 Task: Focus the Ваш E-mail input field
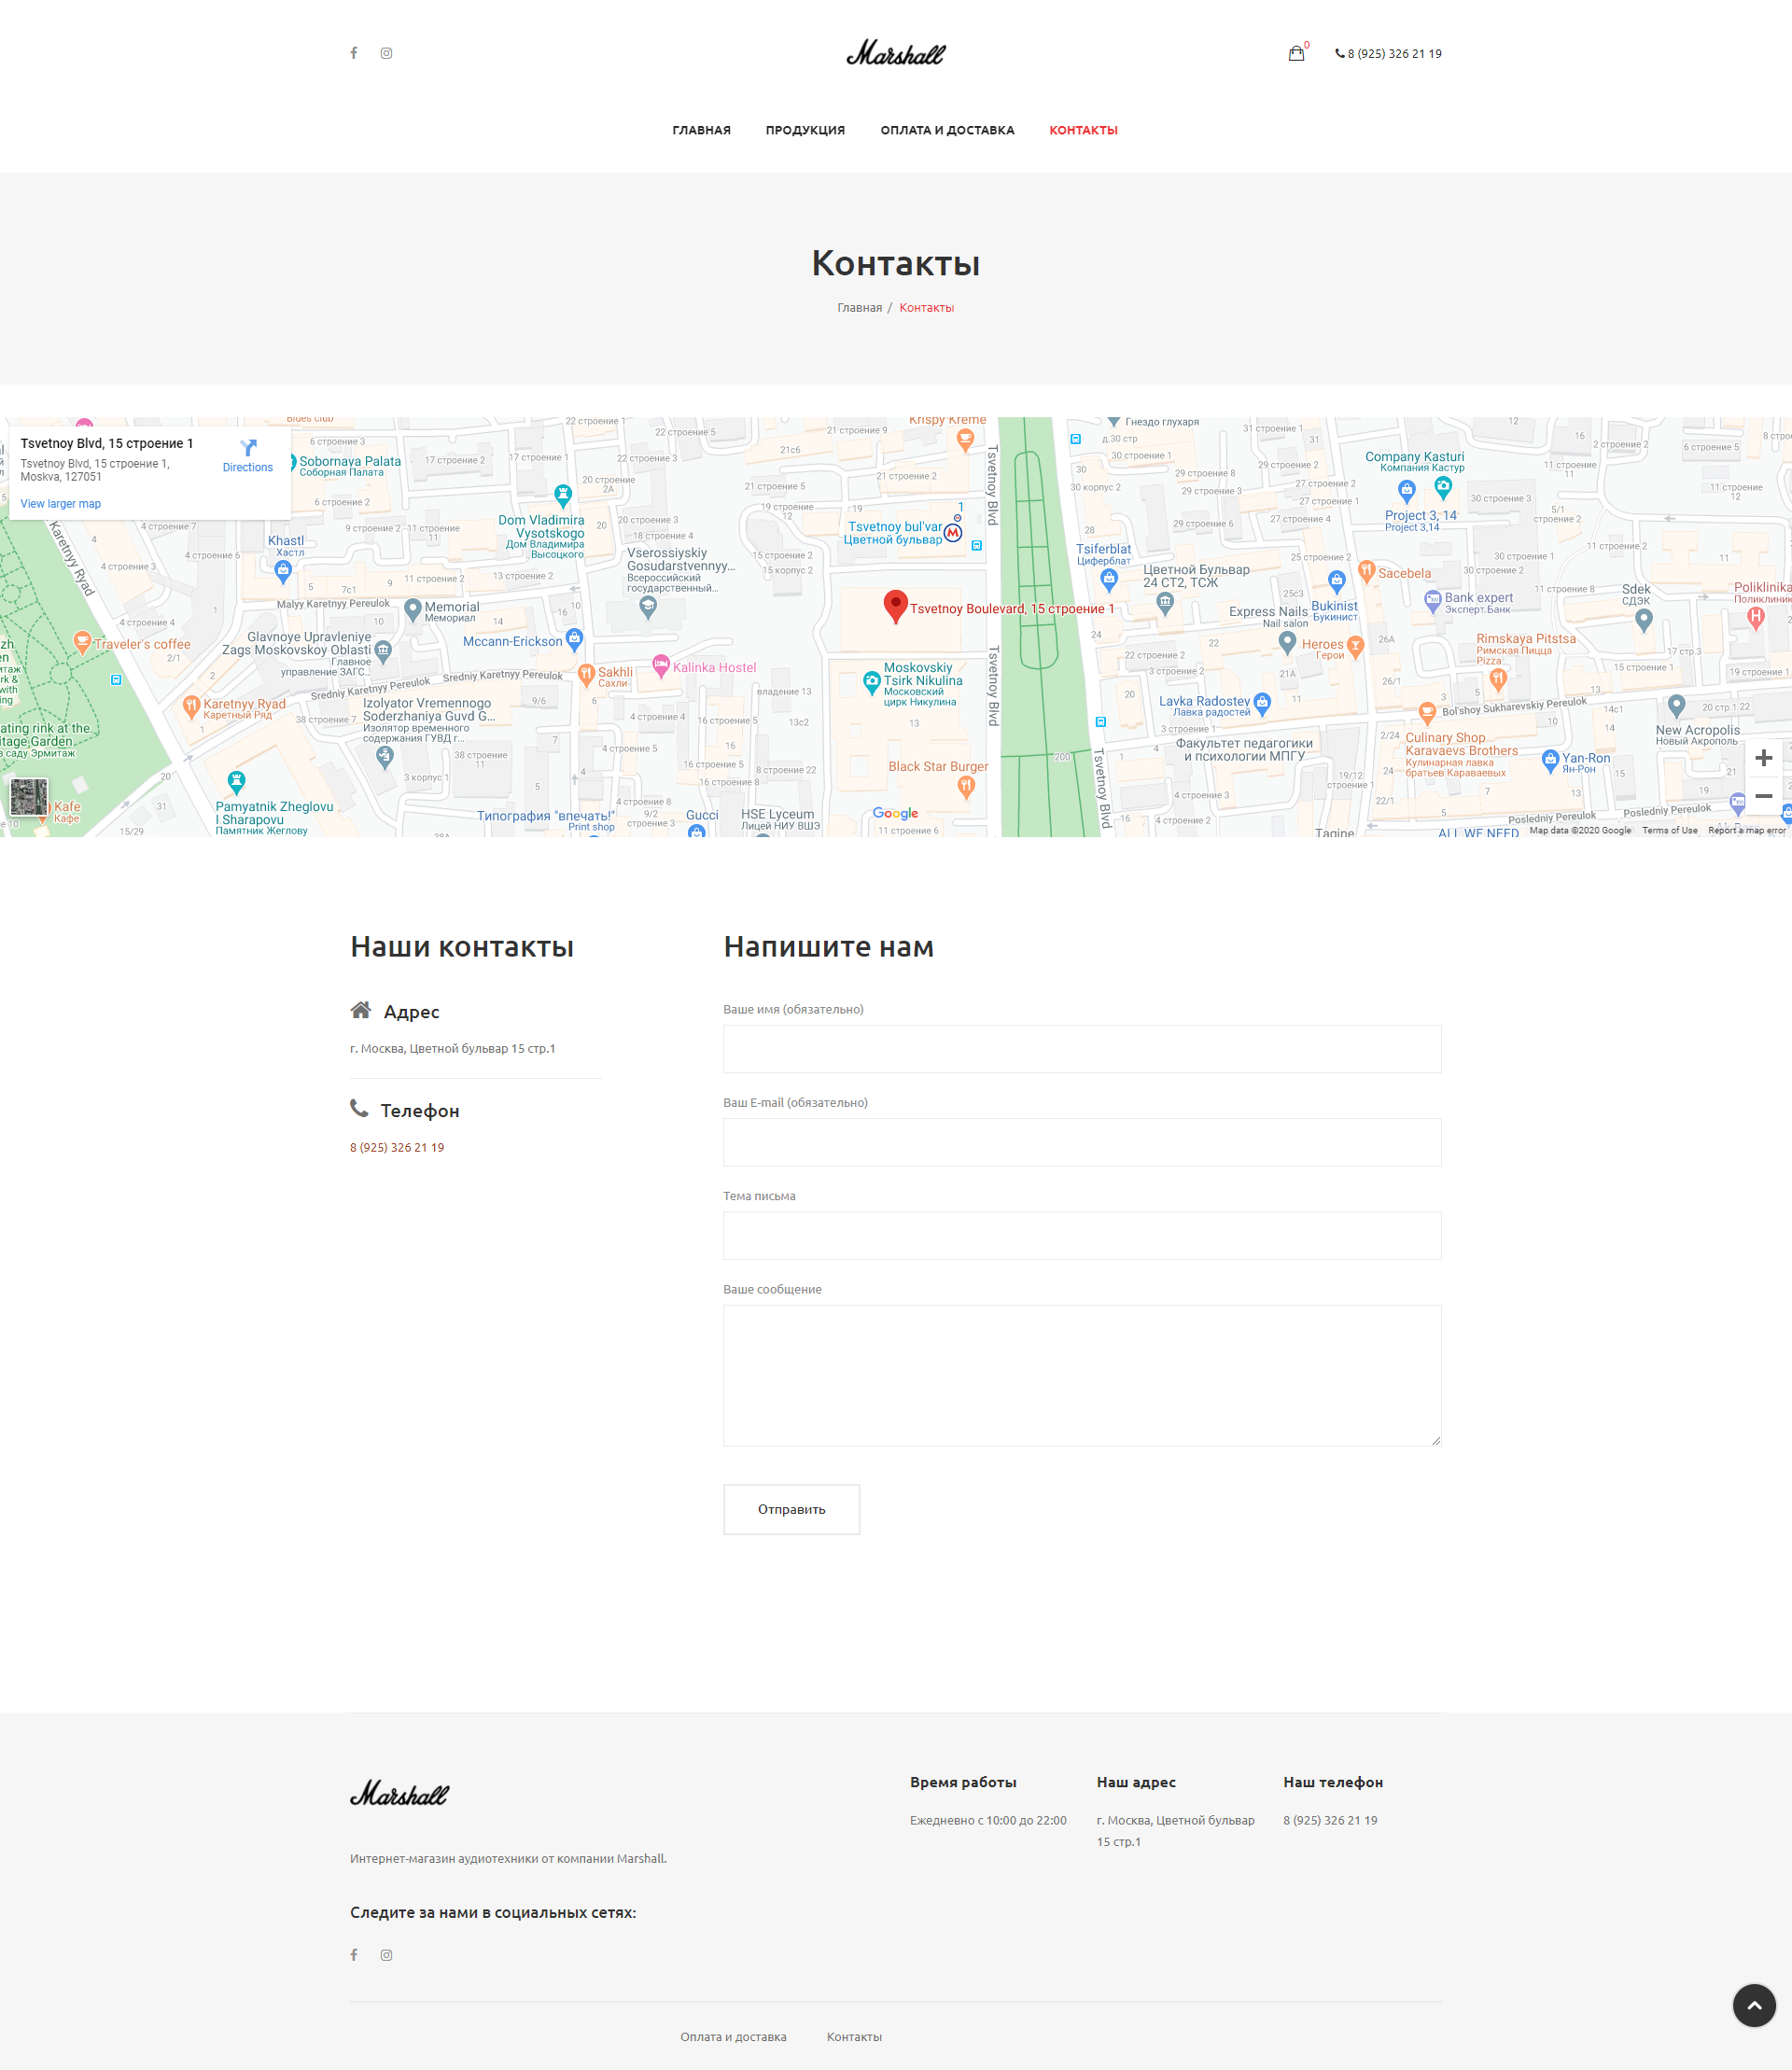click(x=1082, y=1142)
